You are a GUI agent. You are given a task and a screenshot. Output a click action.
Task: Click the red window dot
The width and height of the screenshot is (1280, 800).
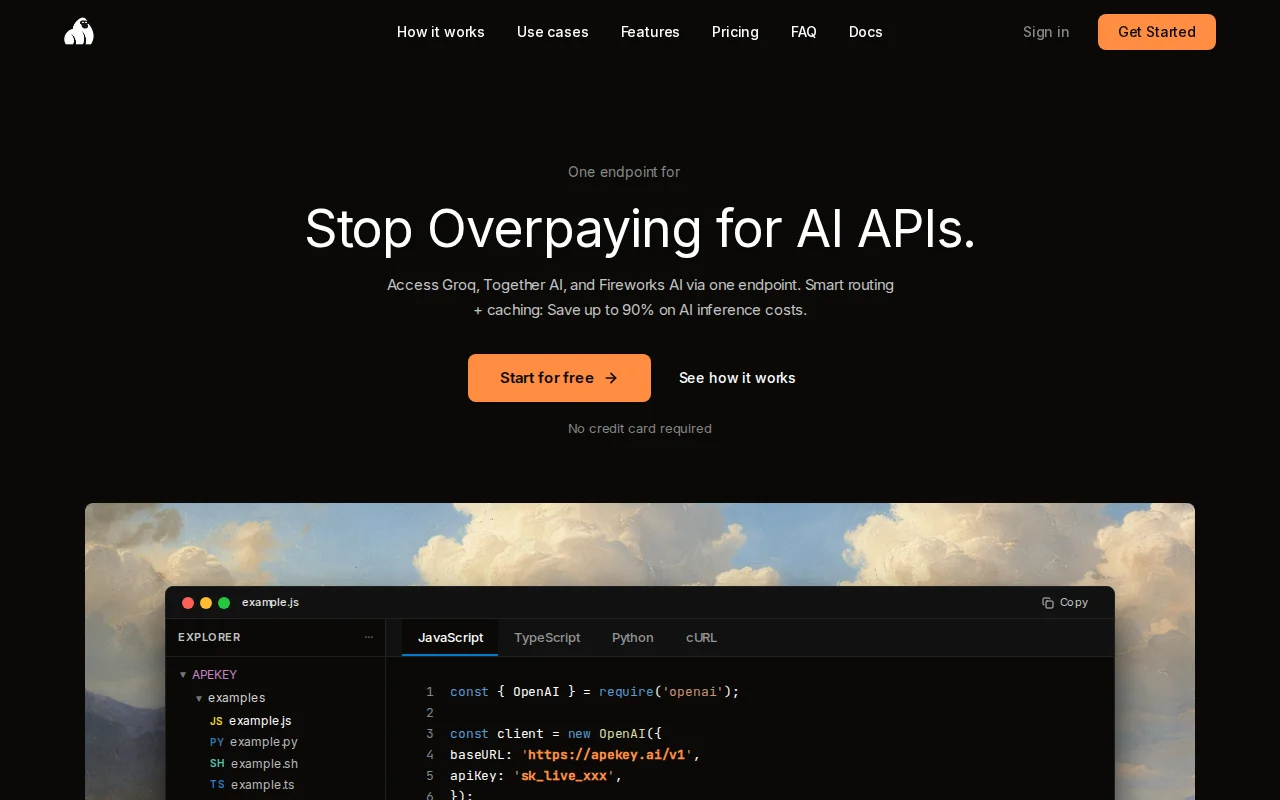[x=188, y=603]
